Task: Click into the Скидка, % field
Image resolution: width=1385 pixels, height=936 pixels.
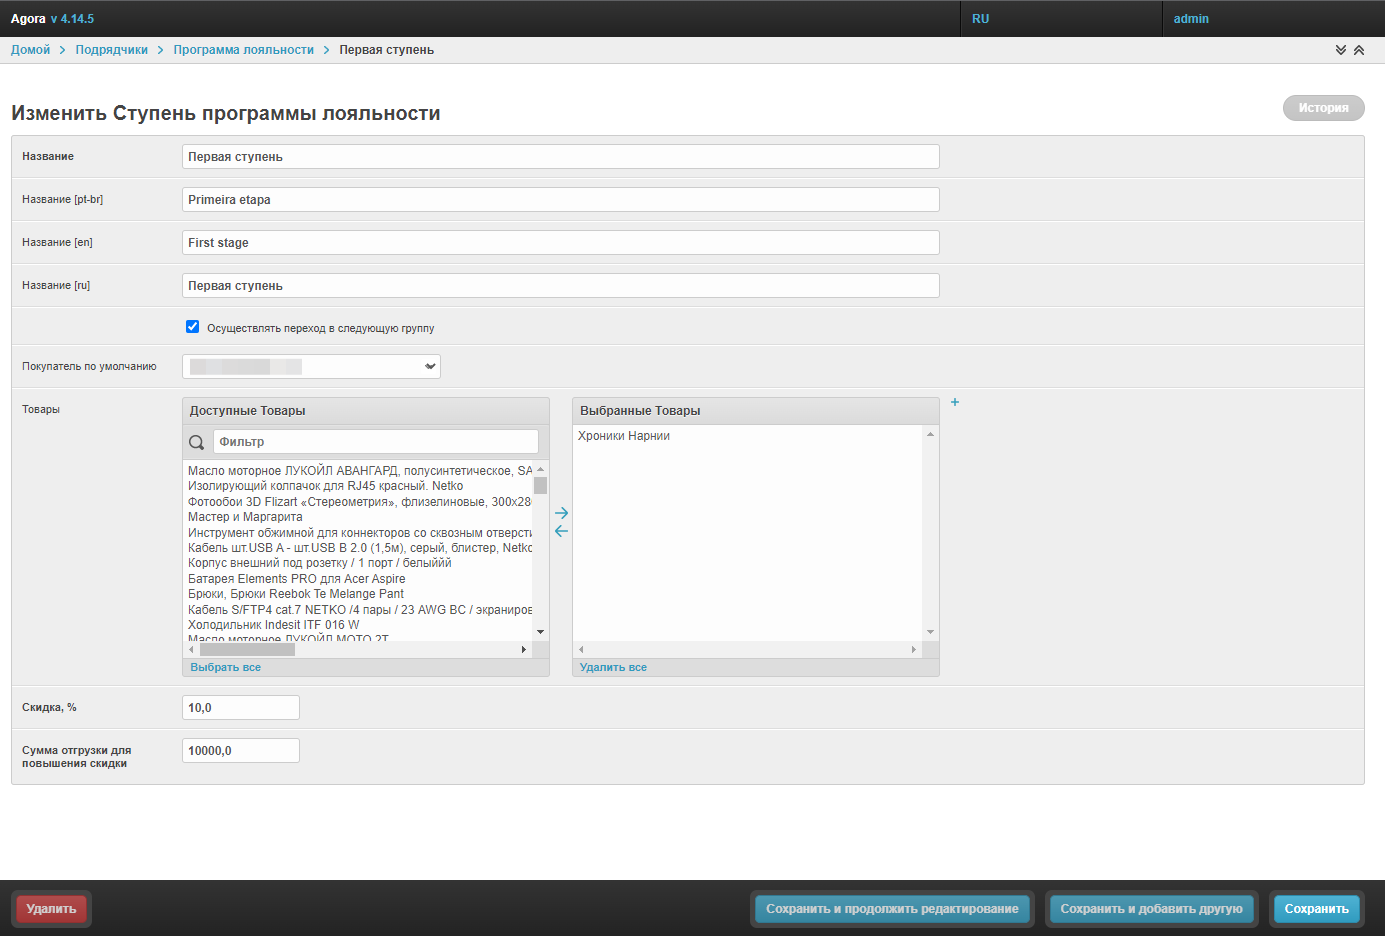Action: click(241, 708)
